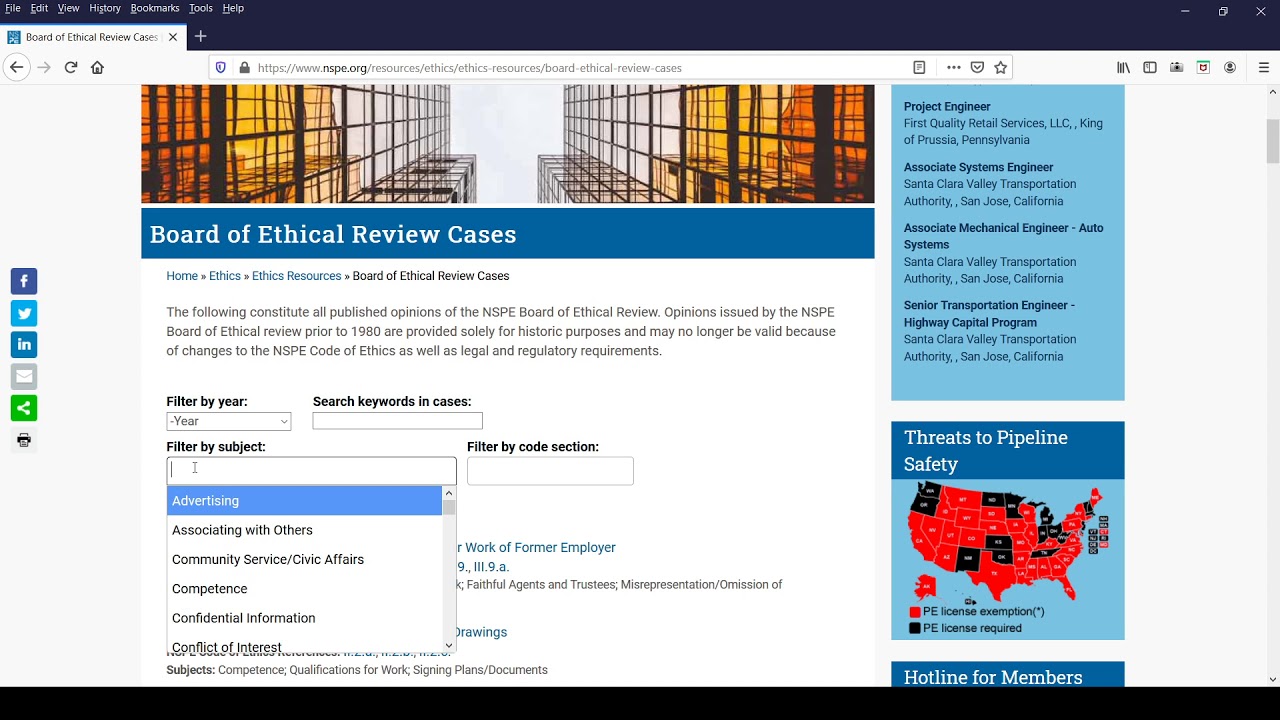Open the browser home page icon
The width and height of the screenshot is (1280, 720).
coord(97,67)
